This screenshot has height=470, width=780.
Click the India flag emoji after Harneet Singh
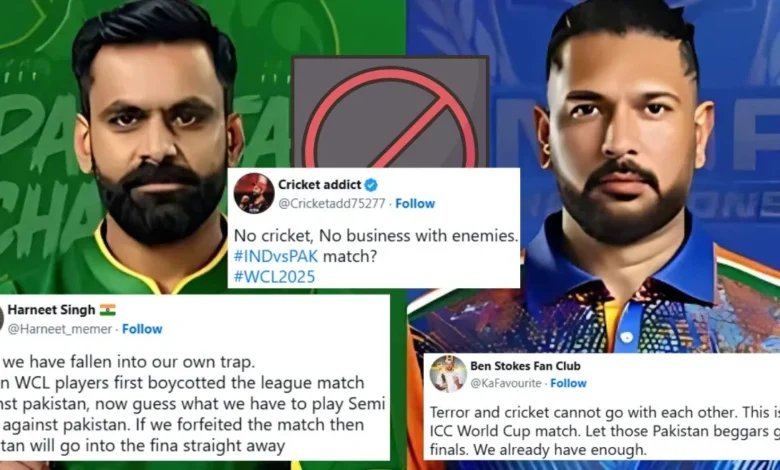pyautogui.click(x=107, y=310)
